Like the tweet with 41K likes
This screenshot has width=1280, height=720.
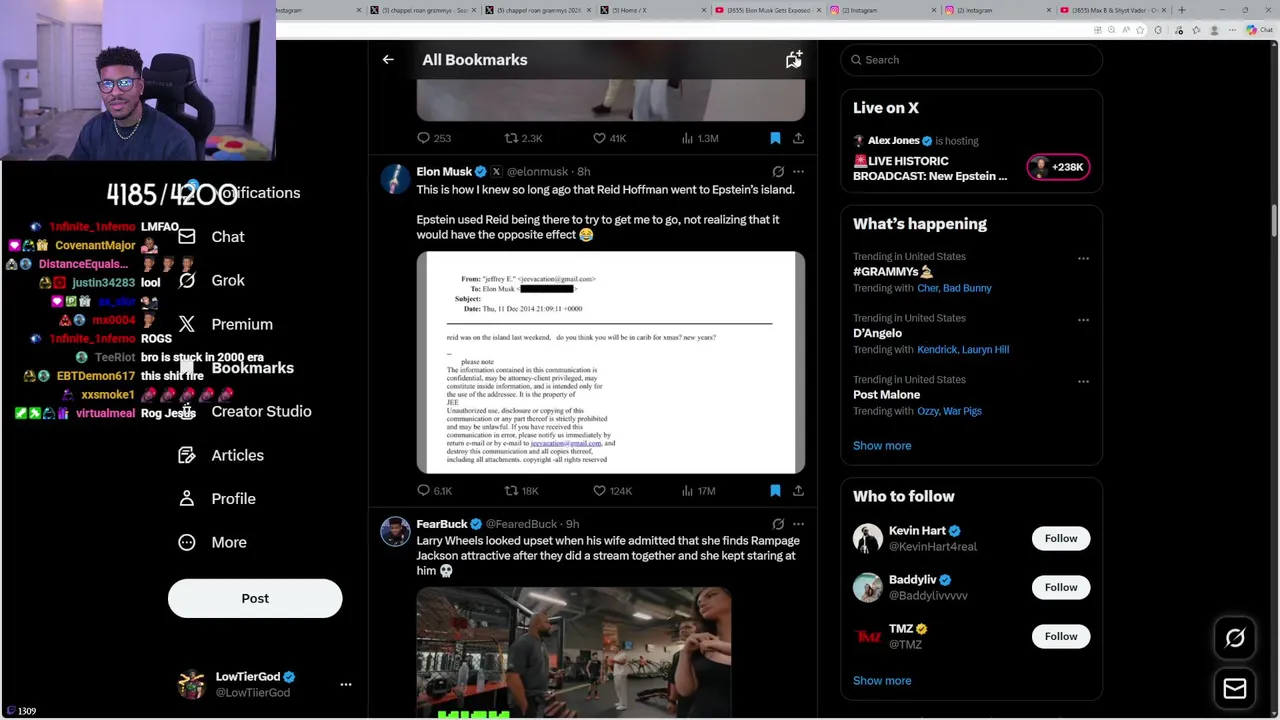coord(609,138)
